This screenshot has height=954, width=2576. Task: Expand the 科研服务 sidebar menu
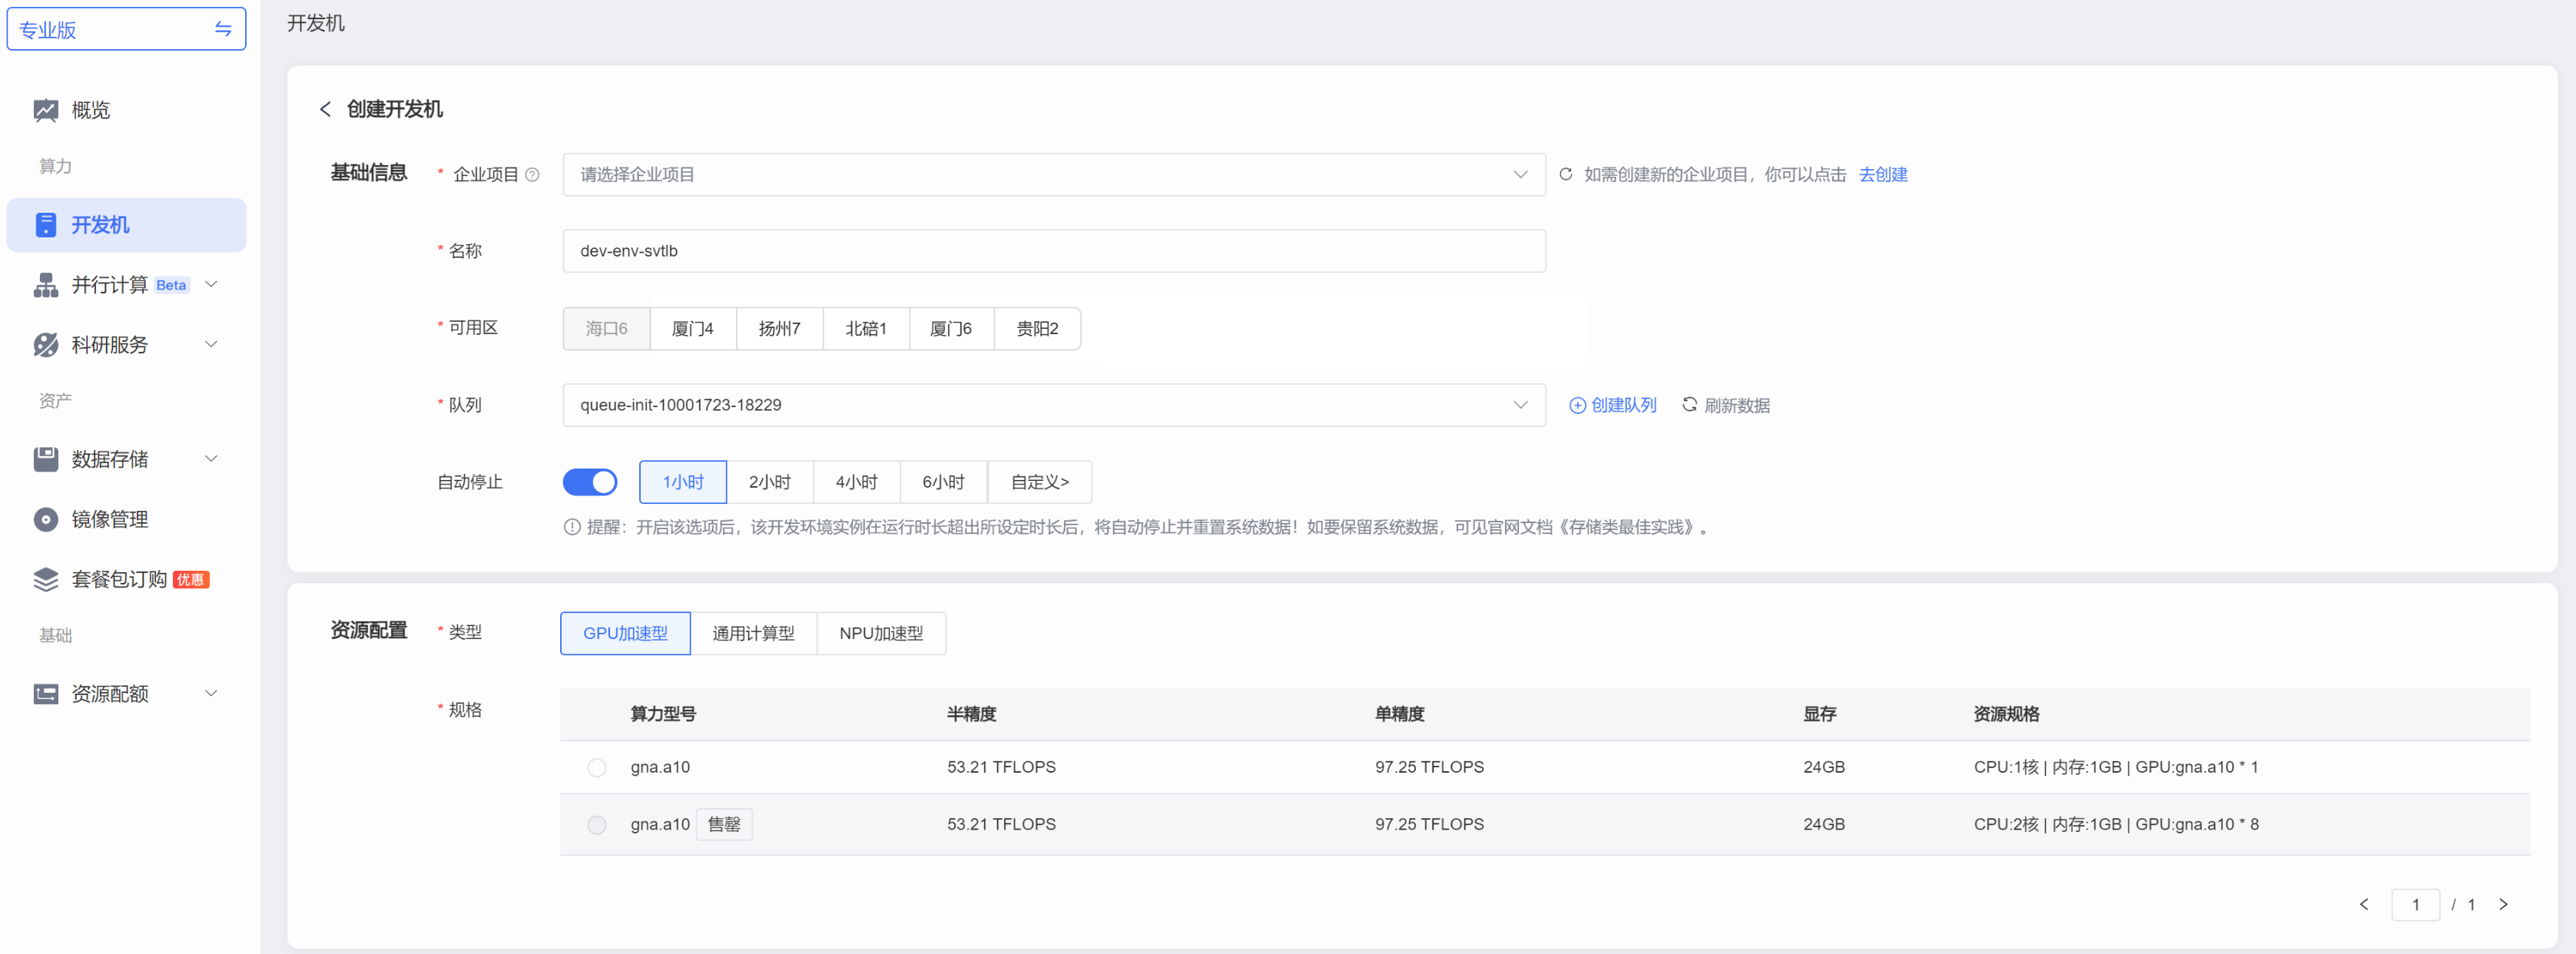pyautogui.click(x=211, y=345)
